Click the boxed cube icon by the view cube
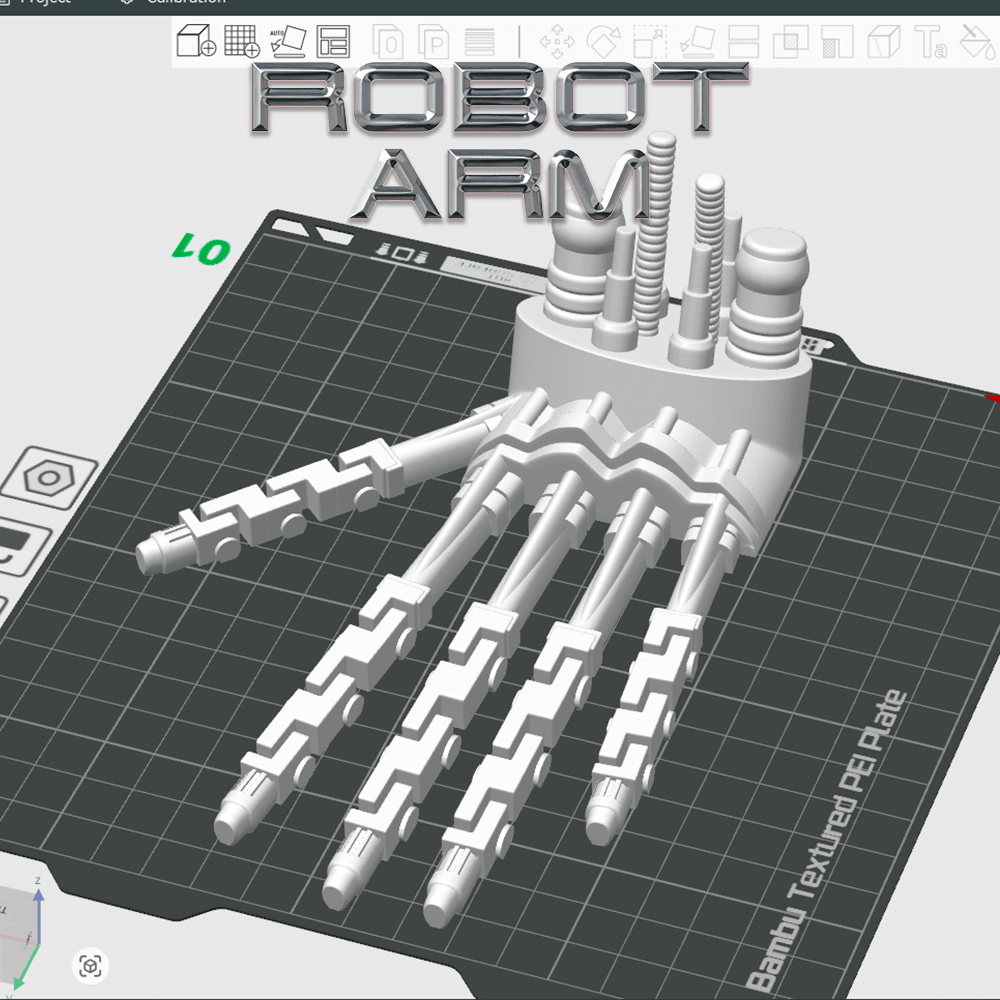 coord(90,966)
